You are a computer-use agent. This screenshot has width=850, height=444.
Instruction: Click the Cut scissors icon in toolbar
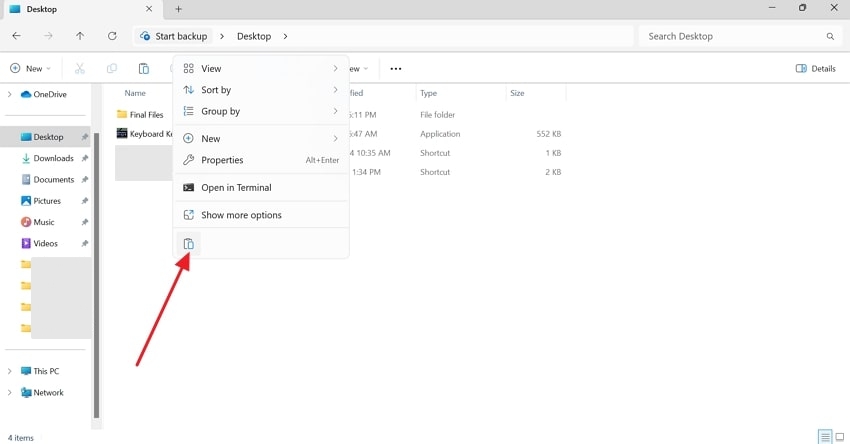coord(80,69)
